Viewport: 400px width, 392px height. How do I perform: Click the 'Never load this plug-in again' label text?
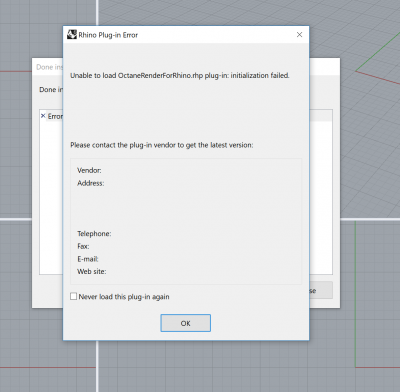[124, 297]
